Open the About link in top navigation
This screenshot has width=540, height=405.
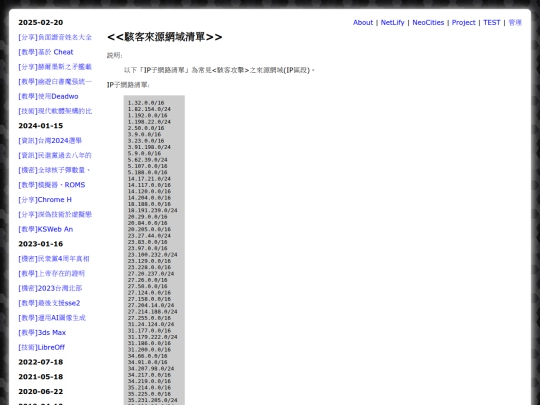tap(363, 22)
